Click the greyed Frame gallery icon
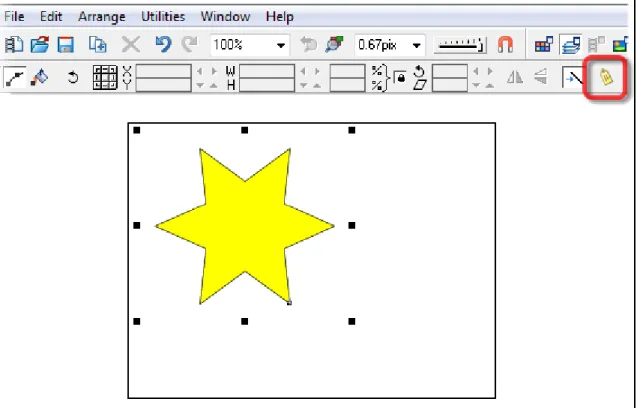Screen dimensions: 637x408 click(596, 45)
